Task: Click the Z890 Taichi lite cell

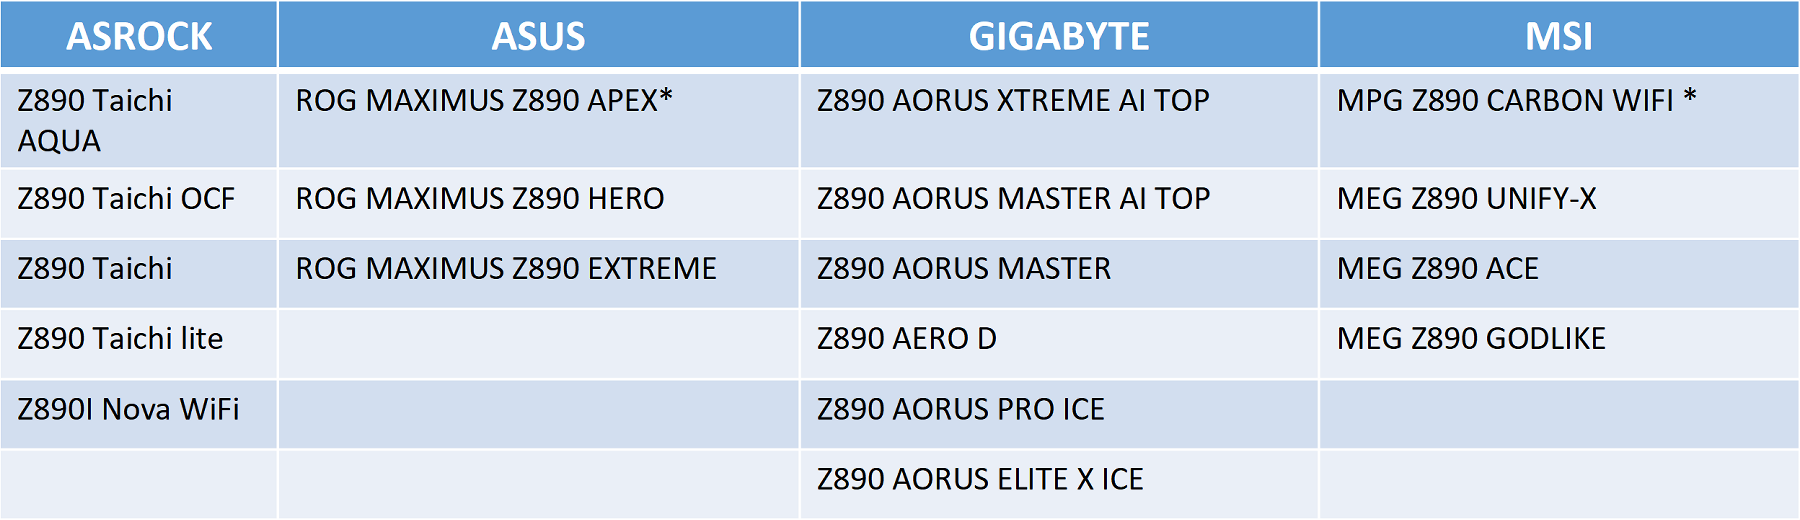Action: point(120,339)
